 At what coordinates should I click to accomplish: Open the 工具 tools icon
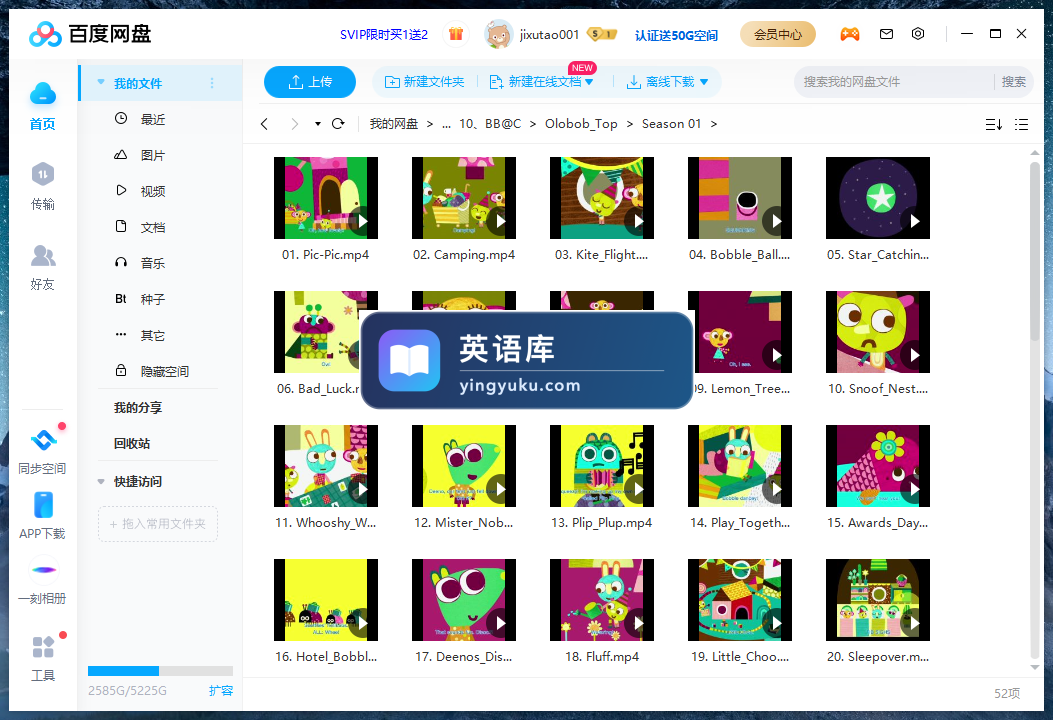[42, 647]
